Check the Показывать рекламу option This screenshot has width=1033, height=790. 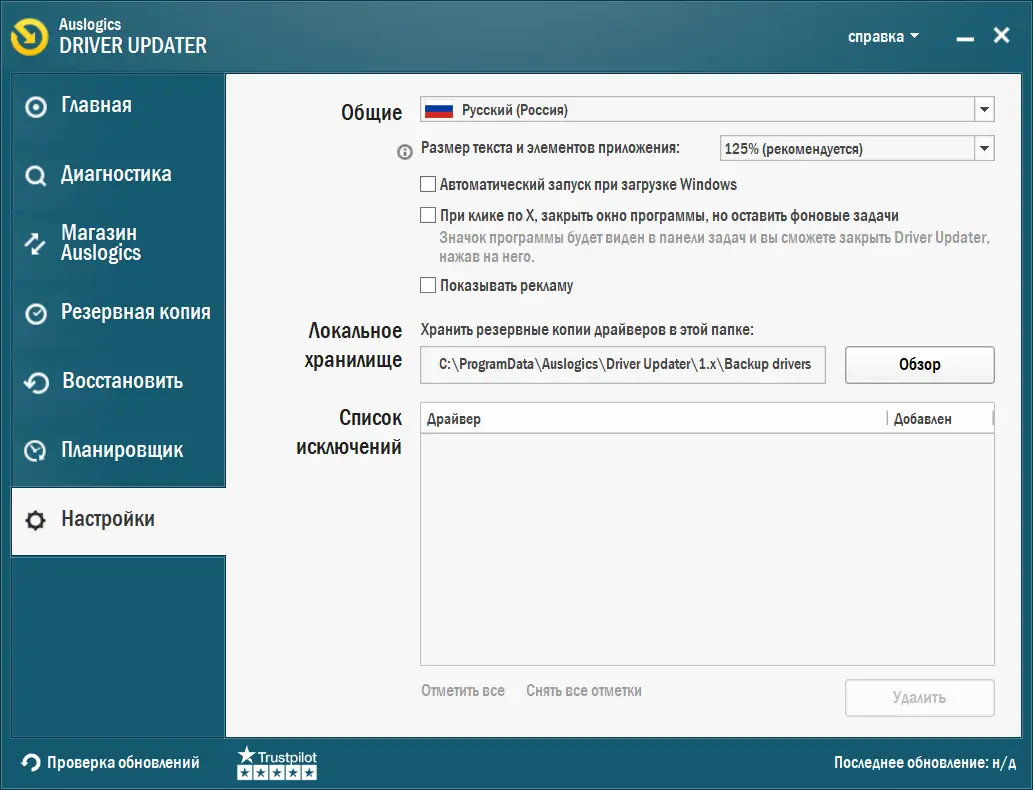[x=428, y=285]
